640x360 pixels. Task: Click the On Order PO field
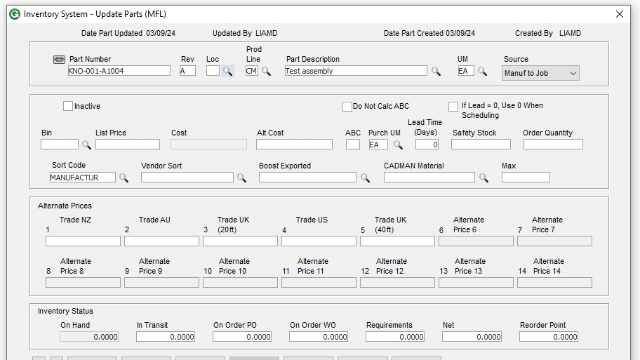[242, 337]
